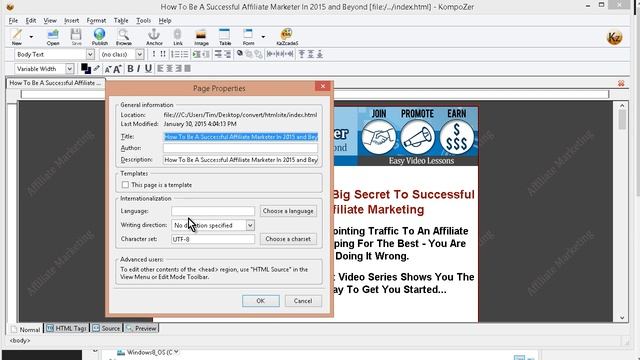Click the decrease font size icon

[108, 69]
